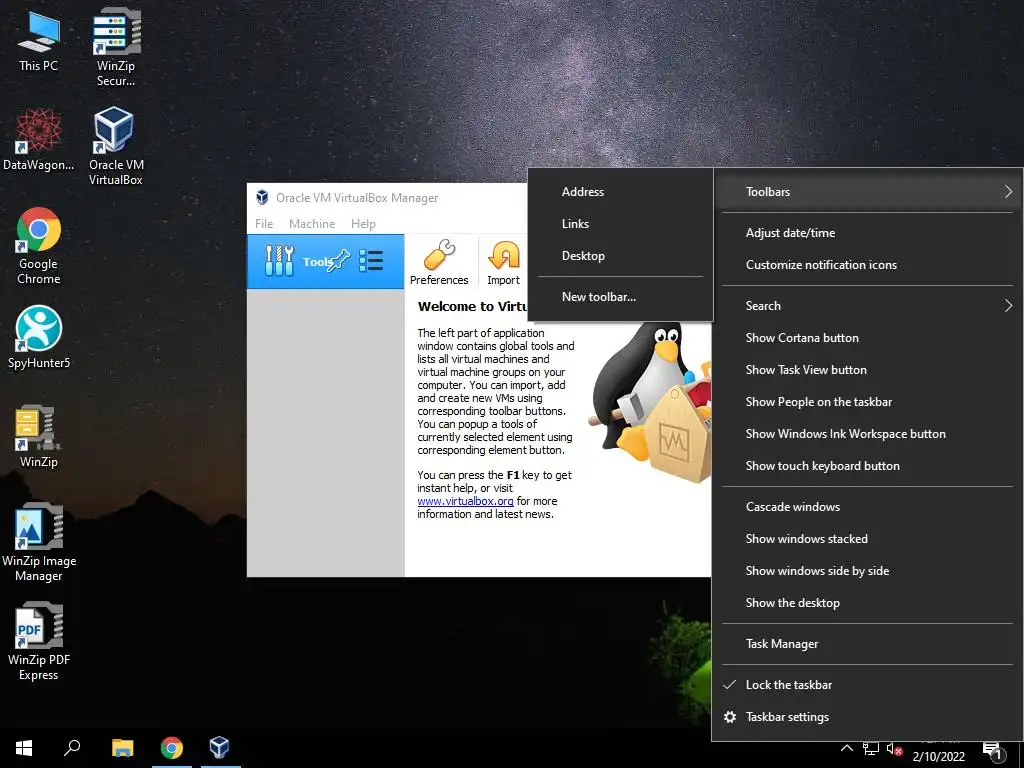1024x768 pixels.
Task: Toggle Show Cortana button
Action: tap(867, 338)
